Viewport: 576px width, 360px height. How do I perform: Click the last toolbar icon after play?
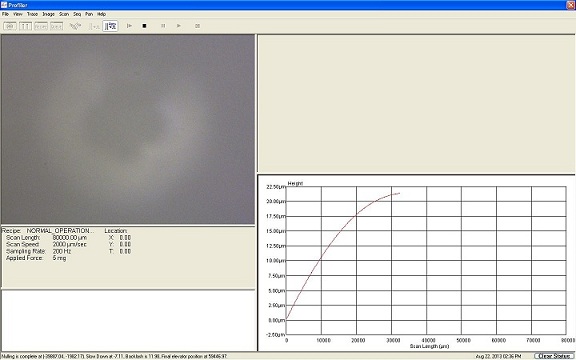pyautogui.click(x=198, y=26)
